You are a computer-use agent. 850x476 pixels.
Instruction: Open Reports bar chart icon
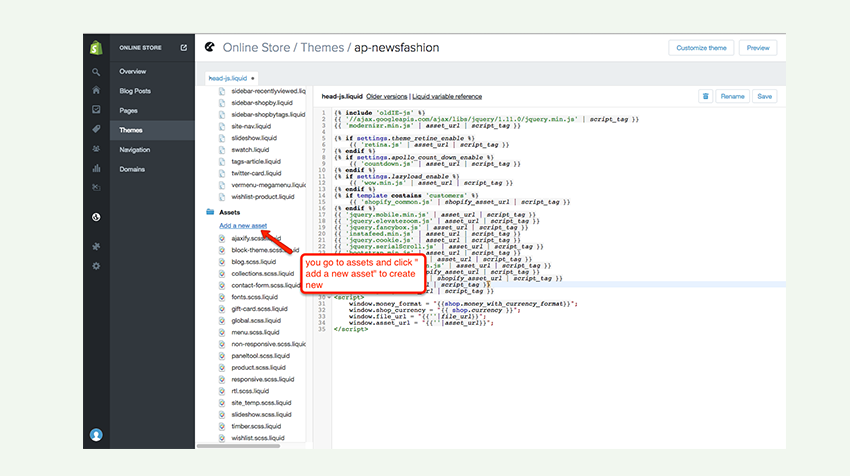96,168
